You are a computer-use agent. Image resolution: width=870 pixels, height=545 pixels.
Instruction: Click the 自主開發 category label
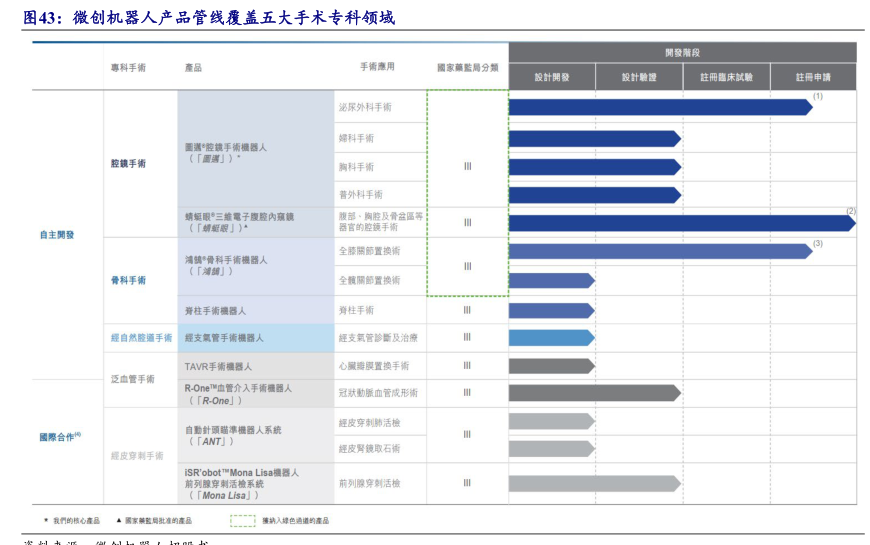click(57, 235)
